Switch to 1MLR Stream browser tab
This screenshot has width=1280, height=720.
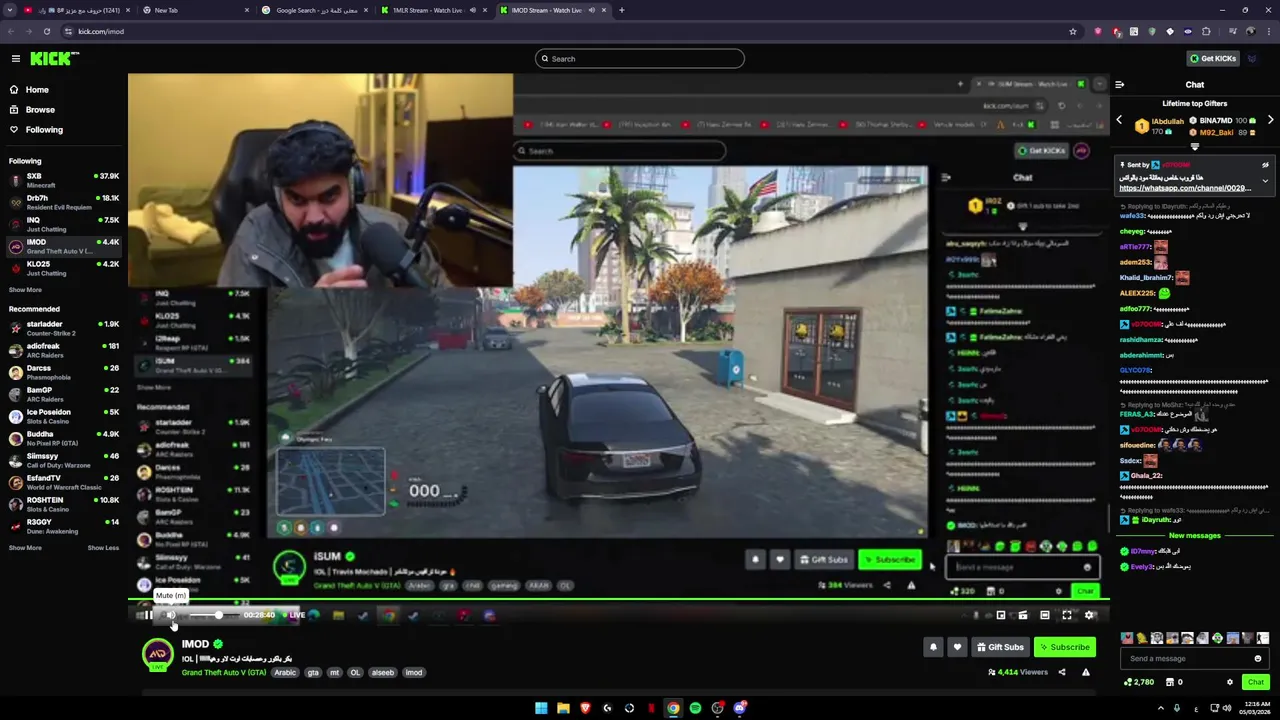coord(434,10)
